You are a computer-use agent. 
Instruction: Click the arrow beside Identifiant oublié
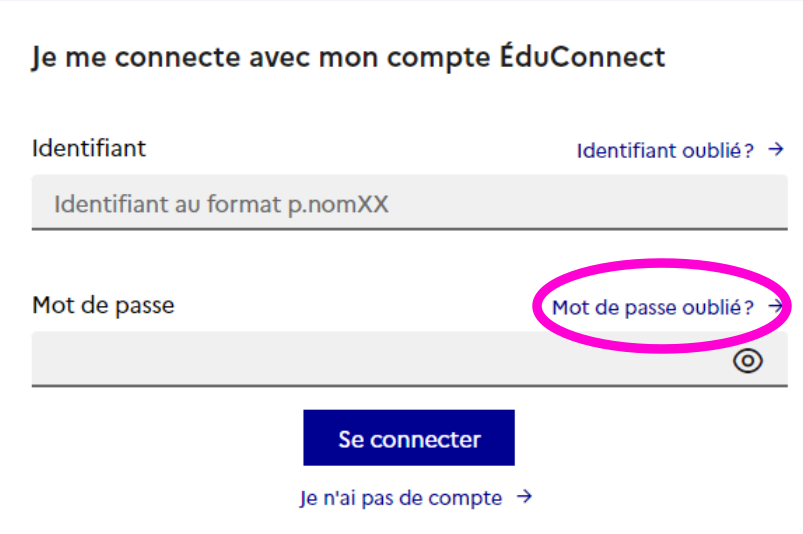pyautogui.click(x=776, y=149)
